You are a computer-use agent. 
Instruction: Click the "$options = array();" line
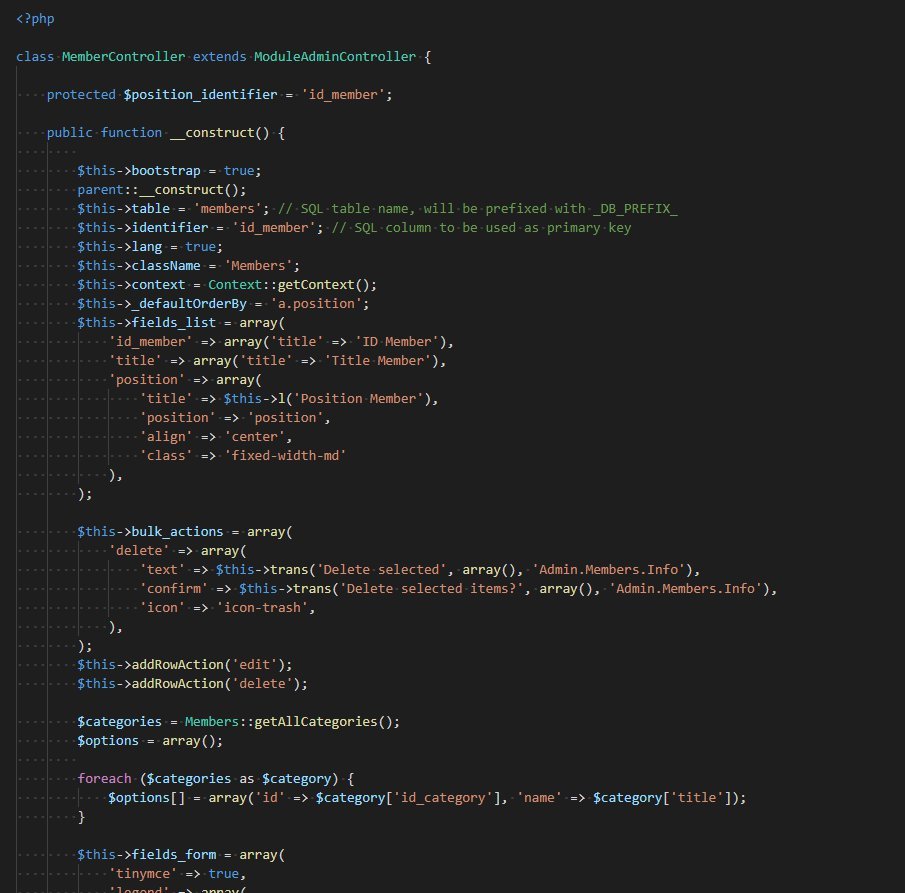point(150,741)
